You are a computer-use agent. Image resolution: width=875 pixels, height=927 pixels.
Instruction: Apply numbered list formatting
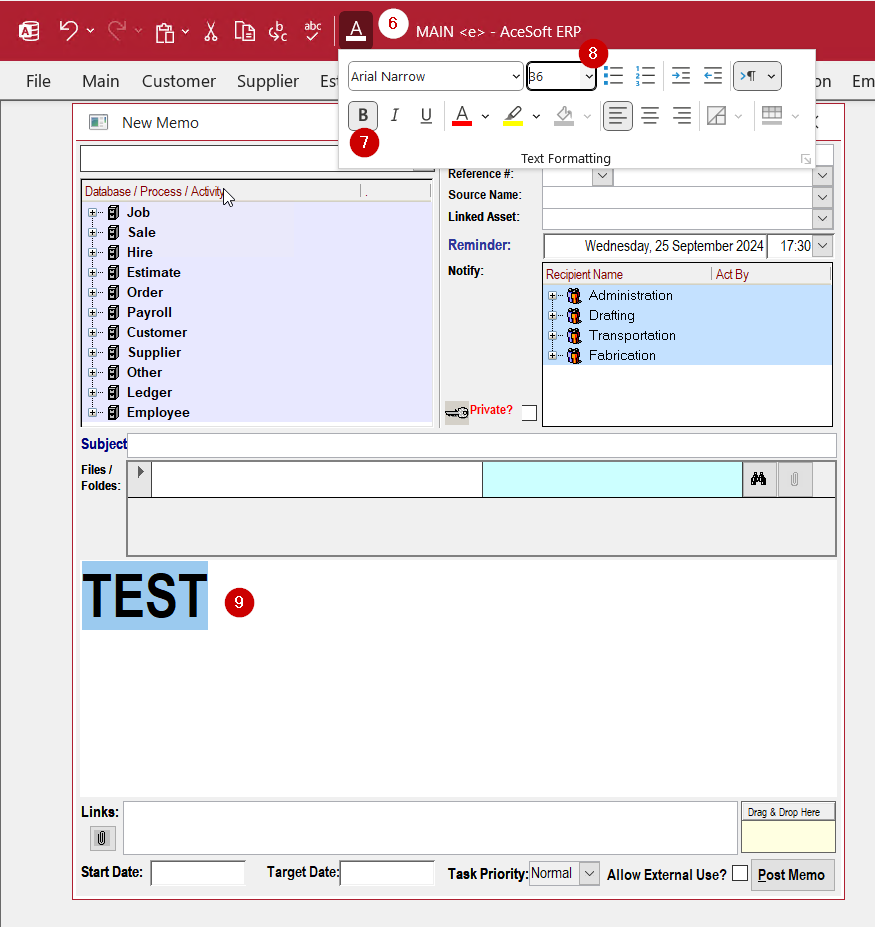tap(645, 76)
